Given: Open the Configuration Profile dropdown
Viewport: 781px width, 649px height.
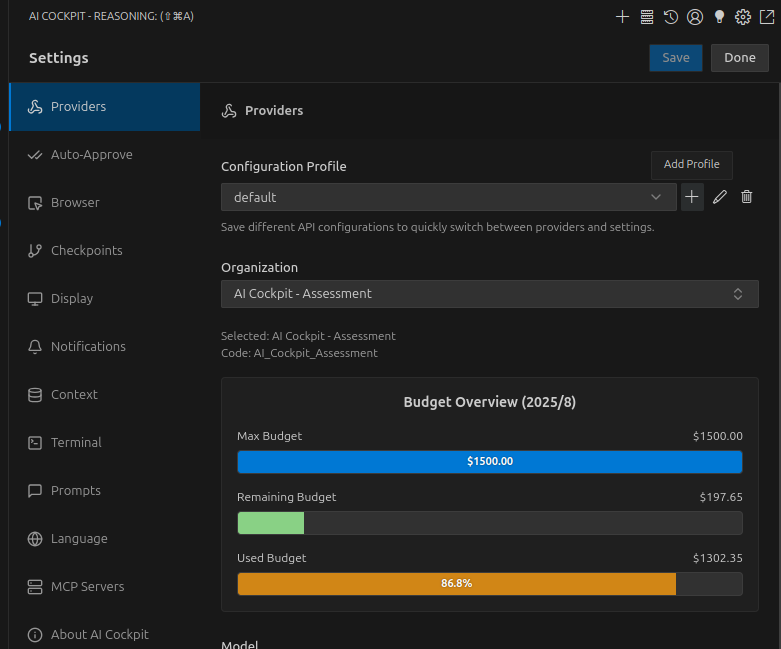Looking at the screenshot, I should point(448,197).
